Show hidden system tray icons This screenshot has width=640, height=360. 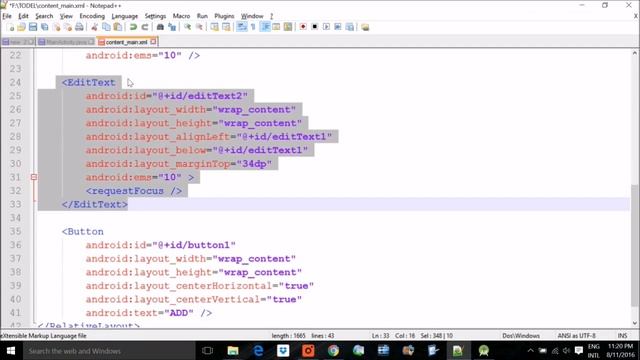pos(530,351)
